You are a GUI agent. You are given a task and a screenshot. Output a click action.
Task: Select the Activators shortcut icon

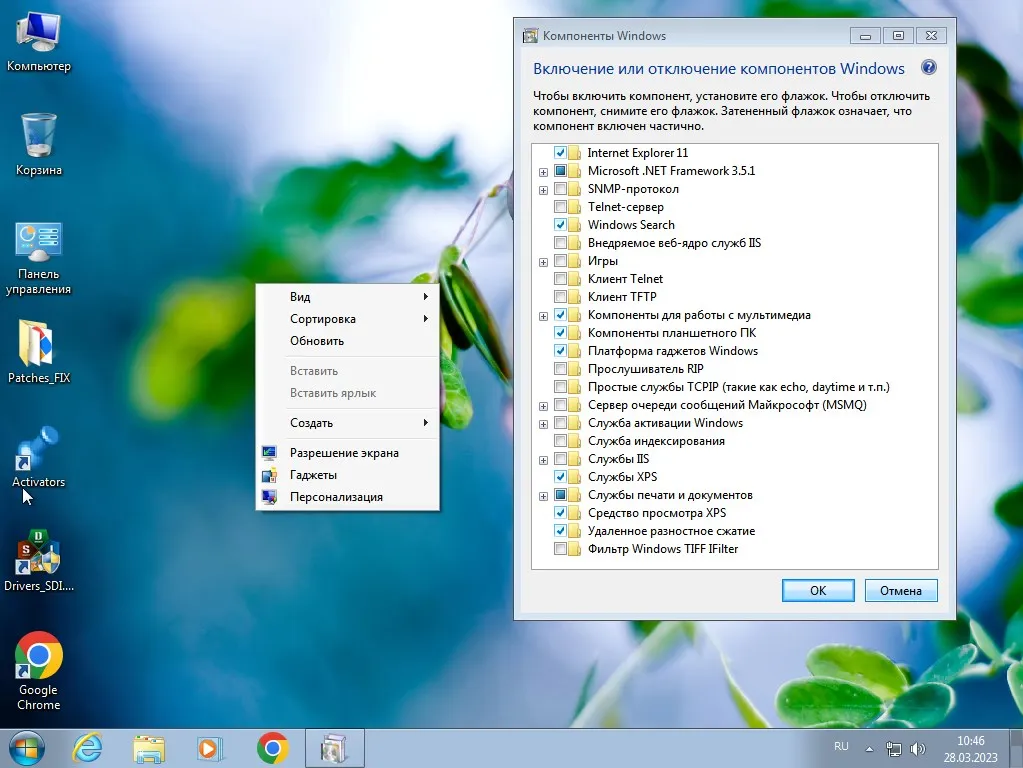coord(38,457)
